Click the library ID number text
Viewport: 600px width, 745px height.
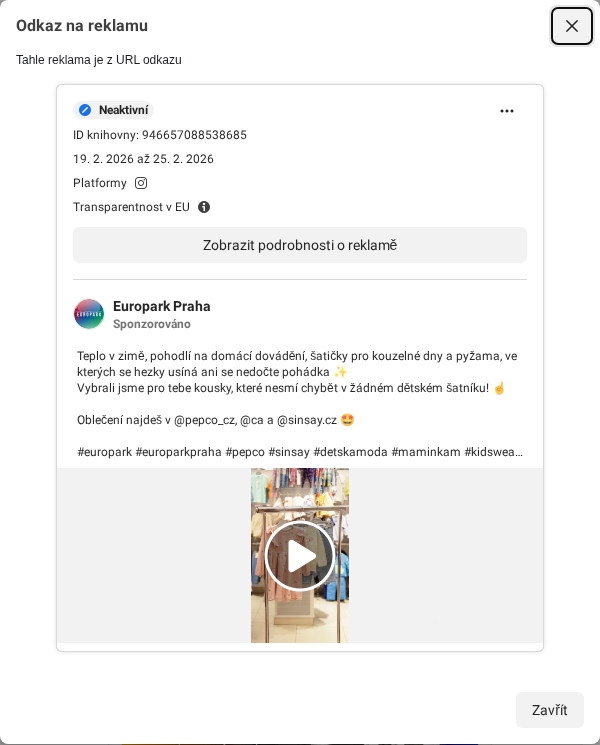[x=194, y=135]
